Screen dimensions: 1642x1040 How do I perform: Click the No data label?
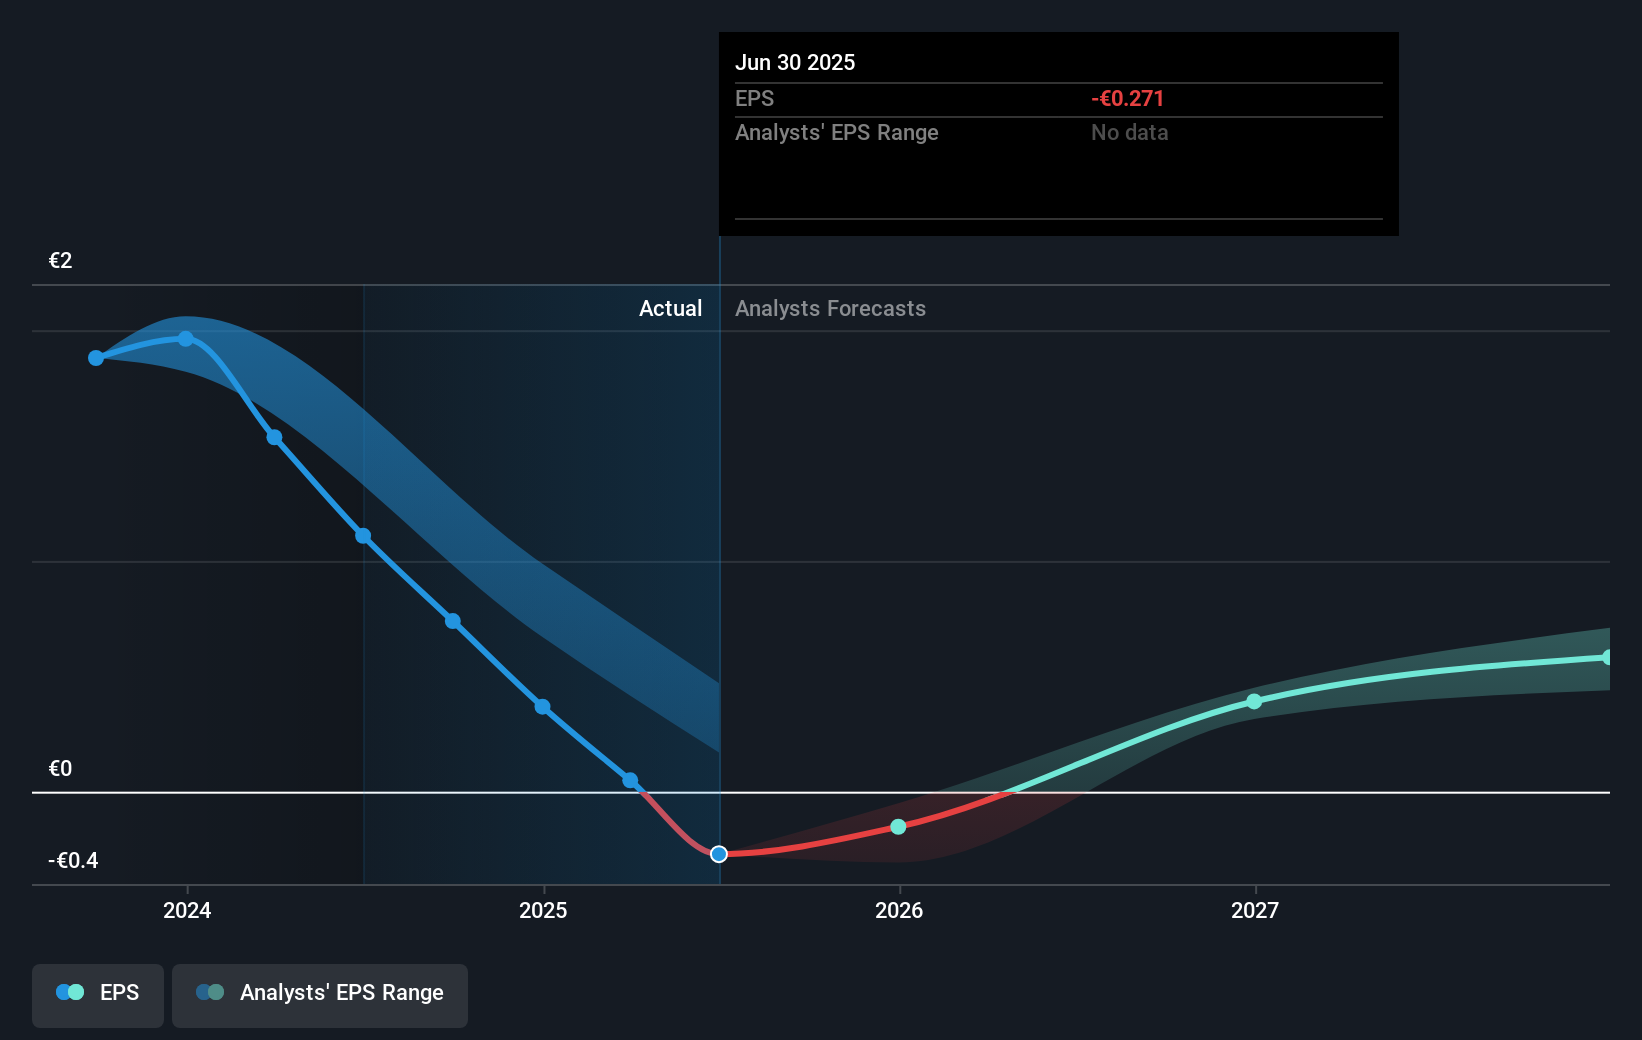[1129, 132]
